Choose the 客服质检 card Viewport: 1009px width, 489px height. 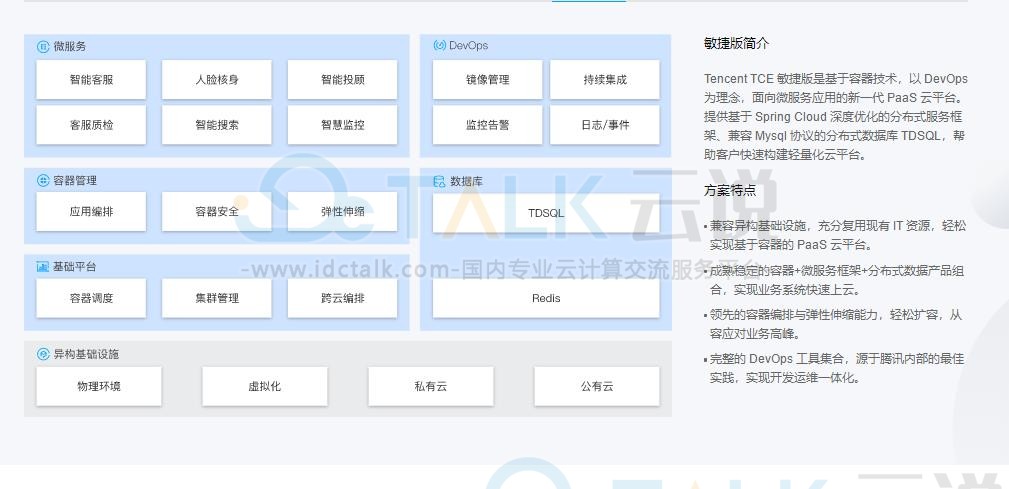pyautogui.click(x=91, y=125)
